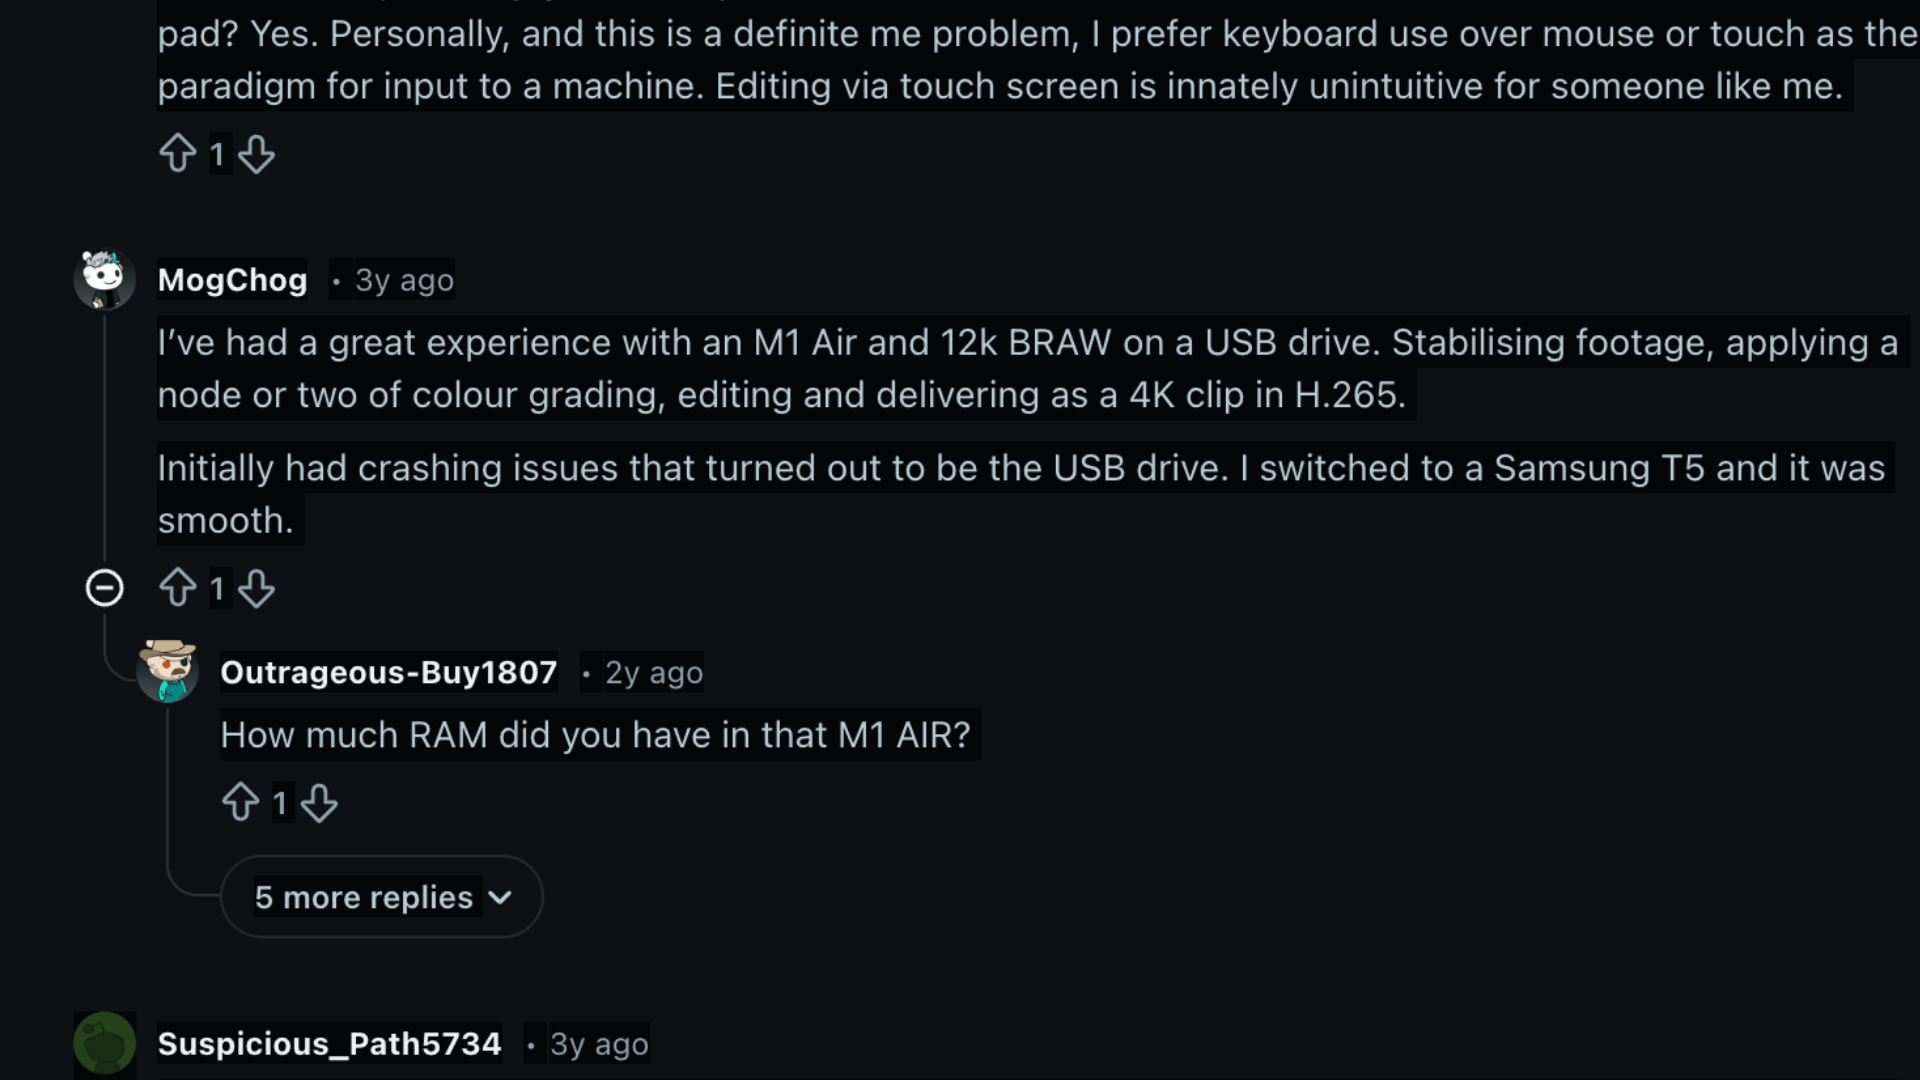
Task: Open MogChog's profile
Action: coord(232,280)
